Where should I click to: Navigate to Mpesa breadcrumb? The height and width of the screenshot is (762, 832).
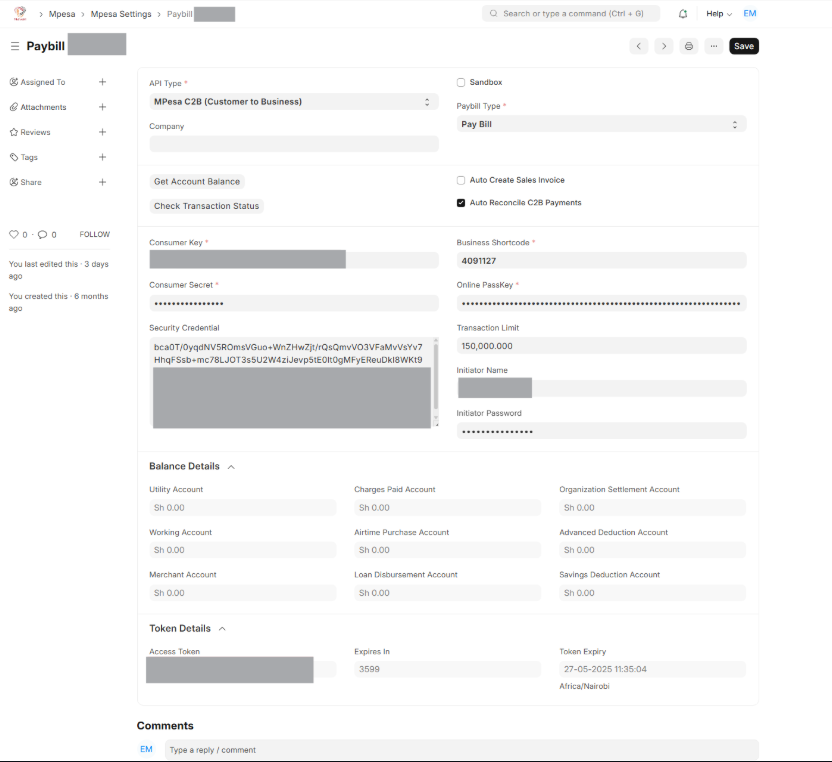[x=62, y=14]
